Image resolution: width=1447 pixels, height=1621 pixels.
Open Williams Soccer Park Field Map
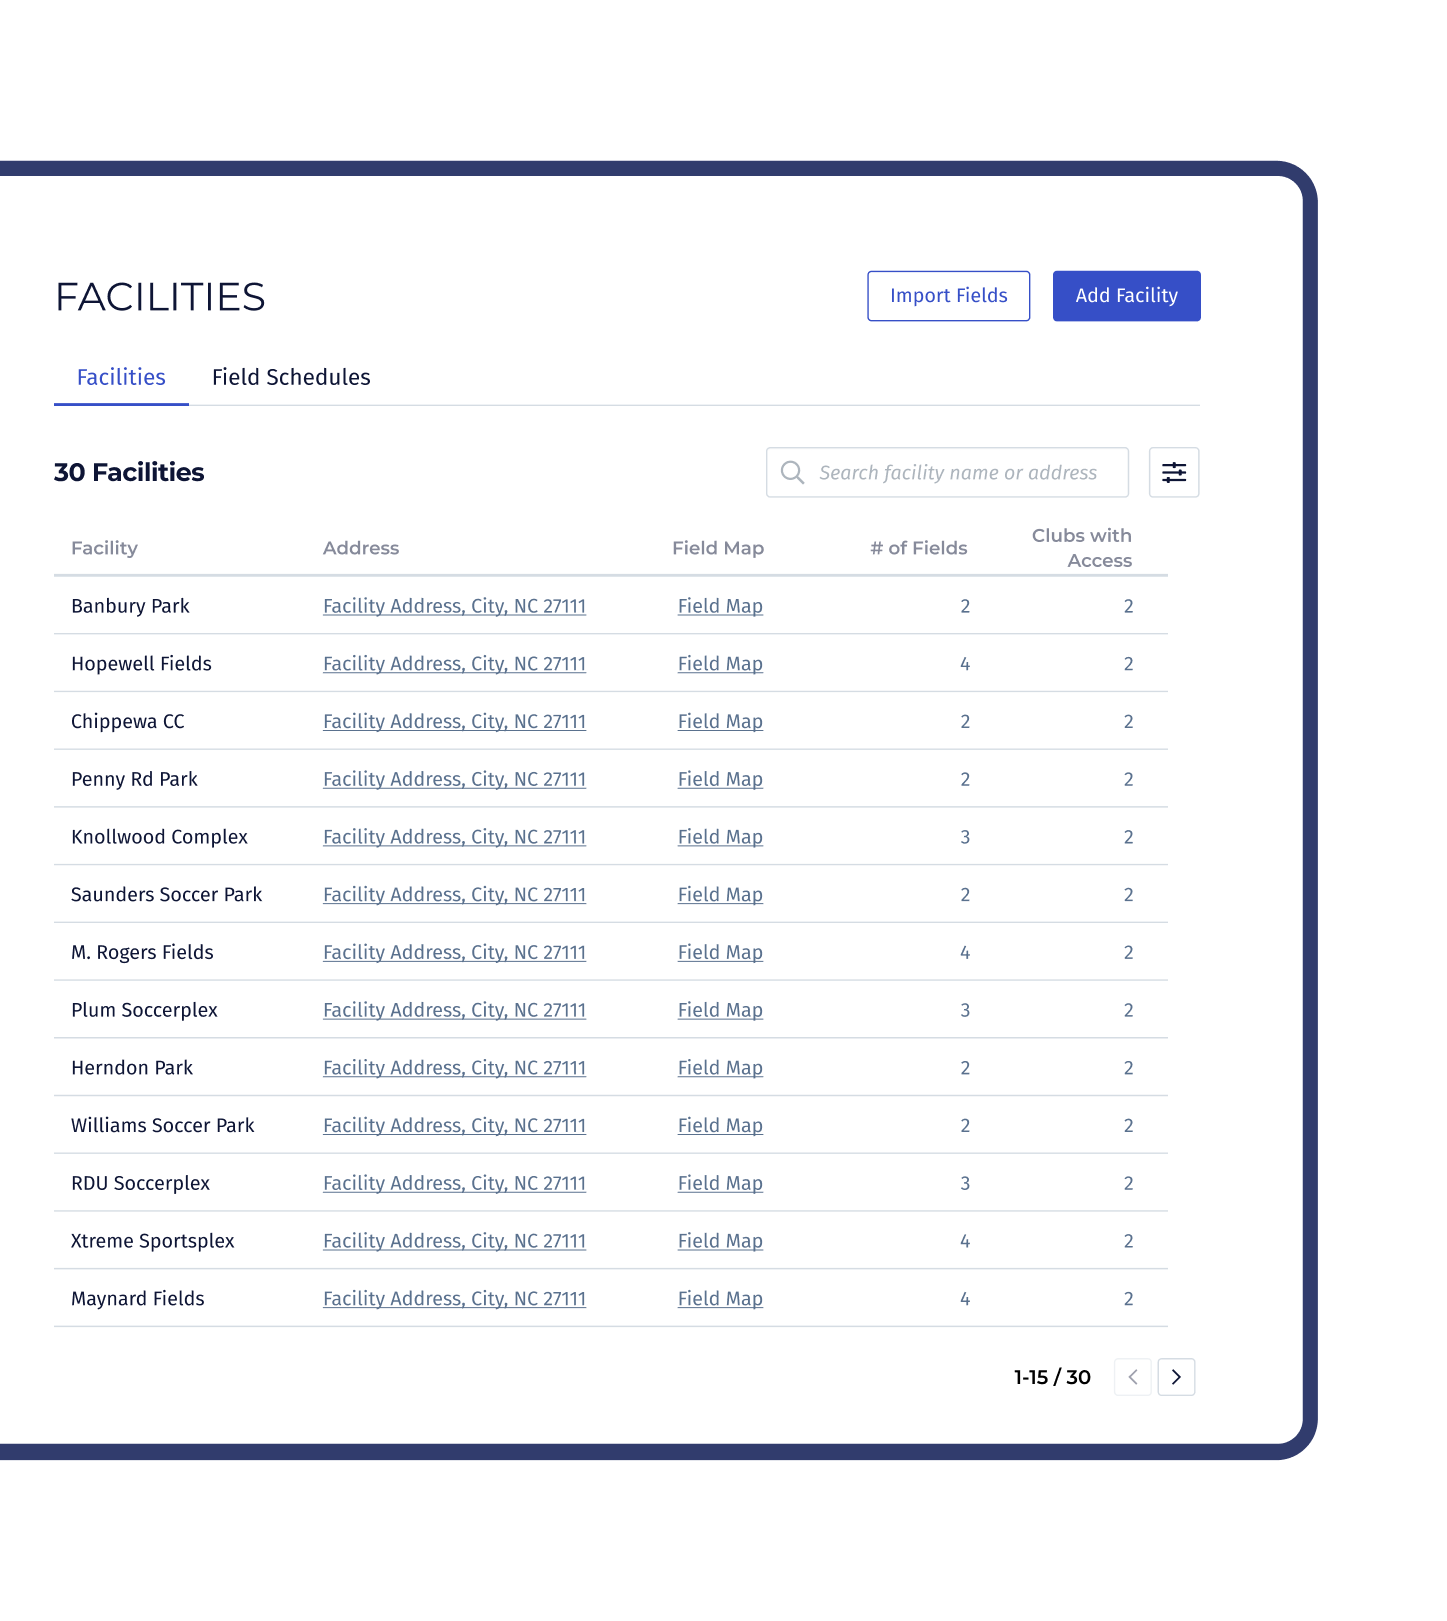[x=720, y=1125]
